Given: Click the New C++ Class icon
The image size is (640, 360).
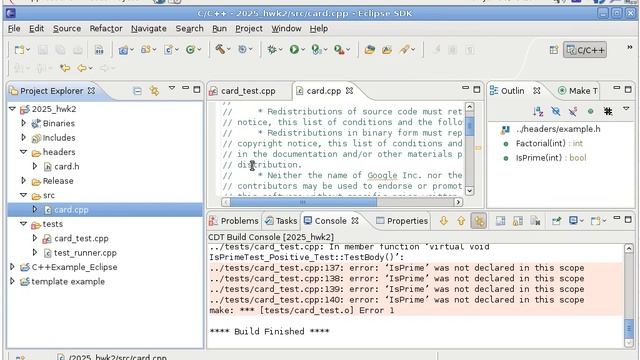Looking at the screenshot, I should click(168, 50).
